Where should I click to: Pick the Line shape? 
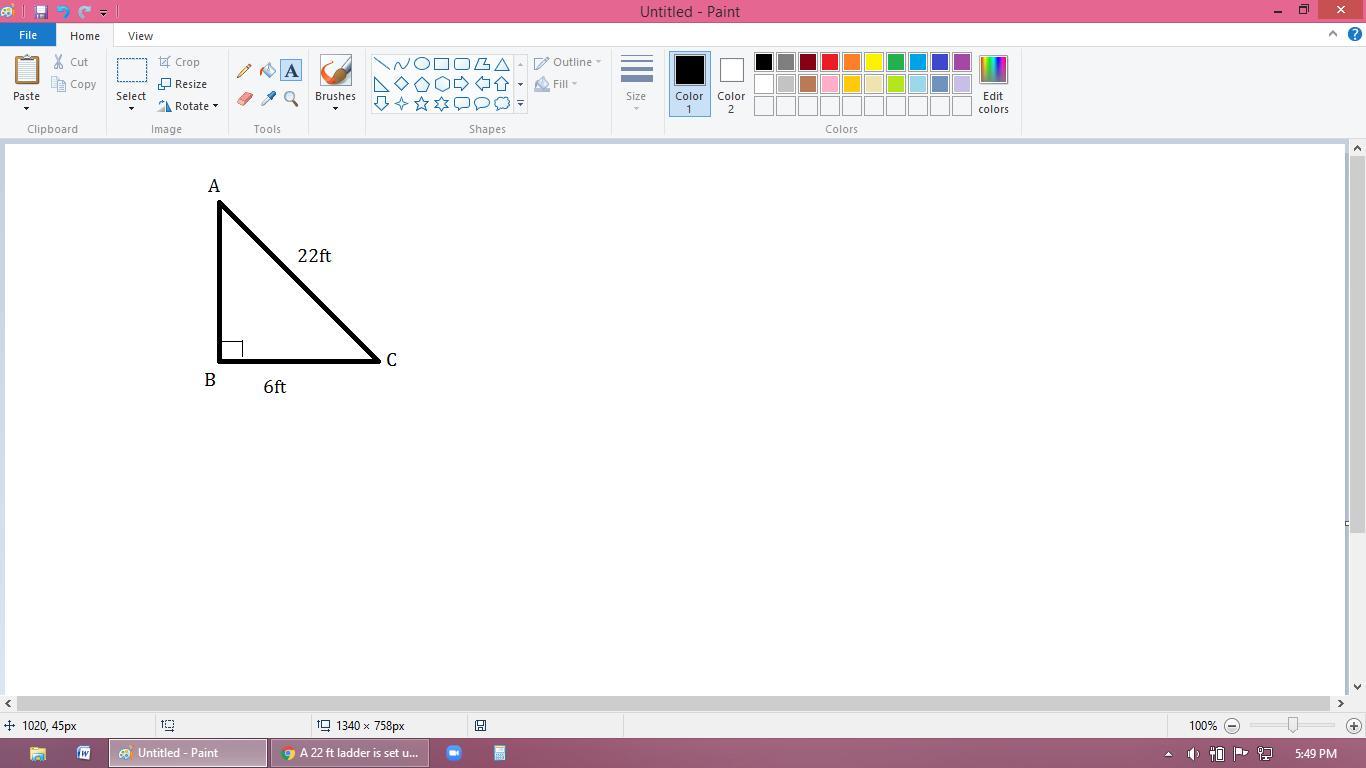(381, 64)
